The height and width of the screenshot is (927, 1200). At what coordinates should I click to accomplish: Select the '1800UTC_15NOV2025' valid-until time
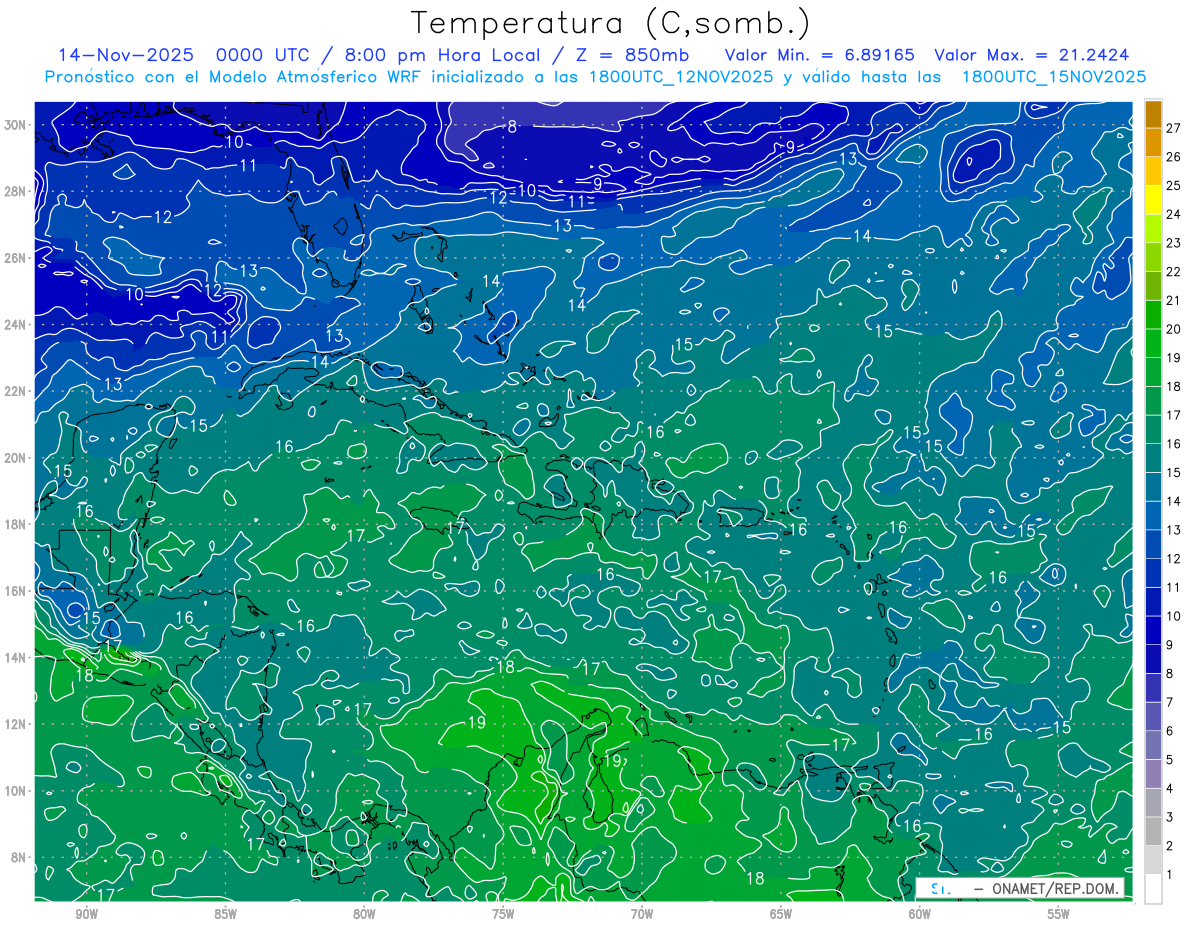[1054, 77]
